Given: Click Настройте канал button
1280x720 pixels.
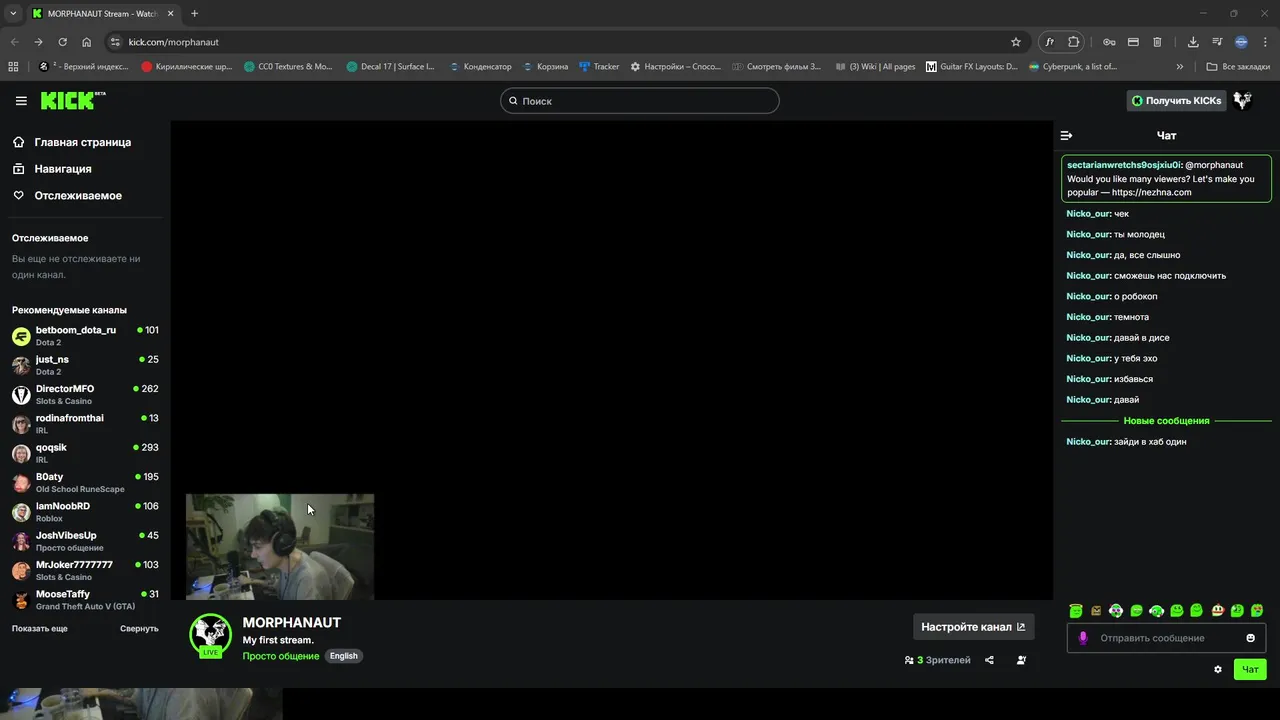Looking at the screenshot, I should coord(973,627).
